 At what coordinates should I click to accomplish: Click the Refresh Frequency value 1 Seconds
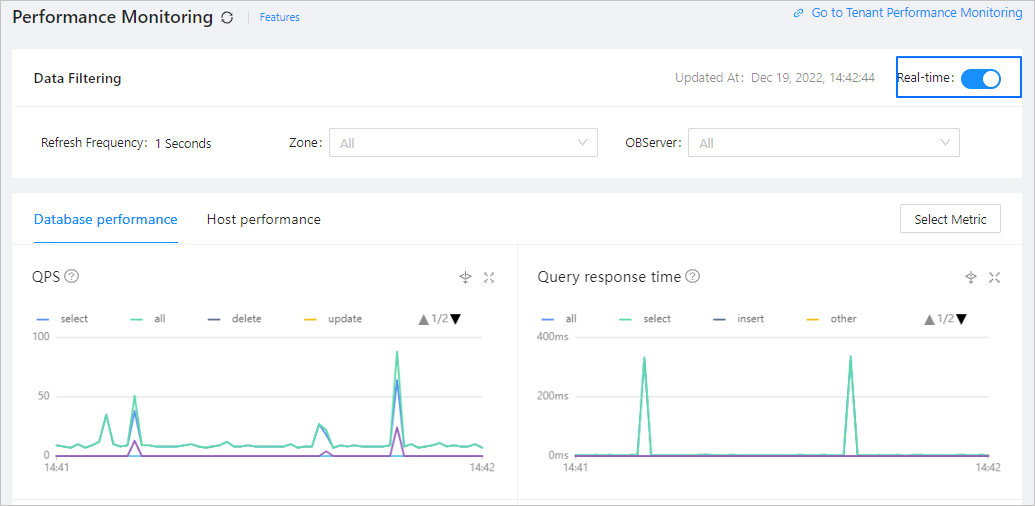[x=183, y=143]
